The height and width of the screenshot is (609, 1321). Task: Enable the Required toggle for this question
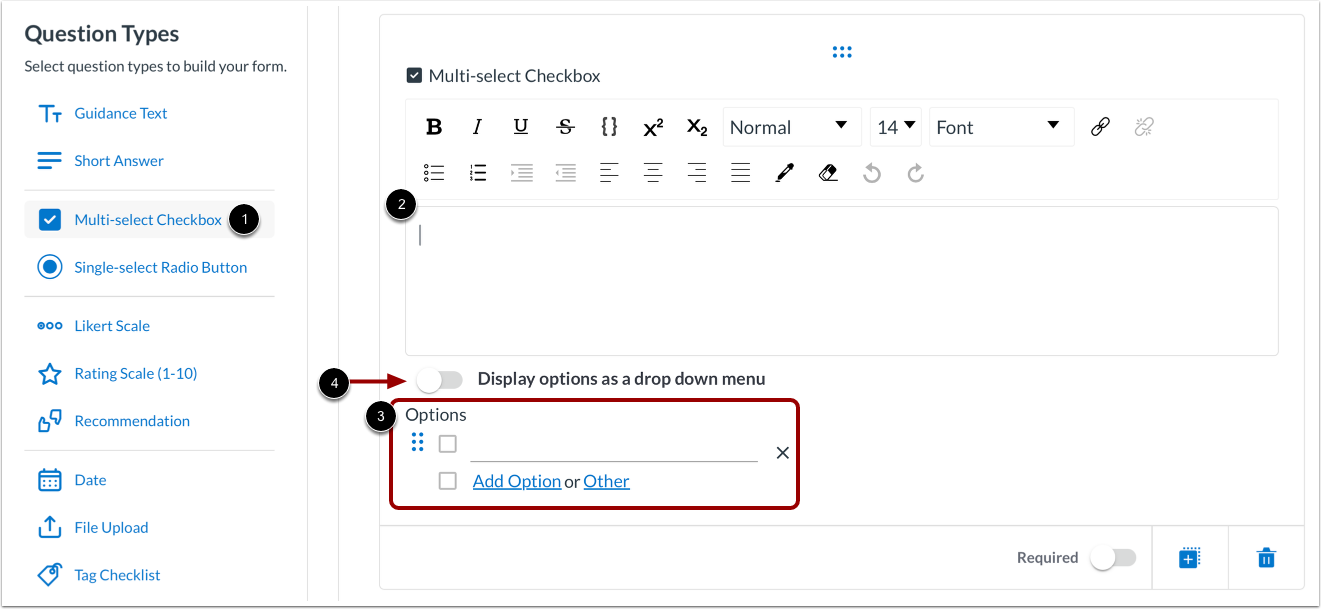pyautogui.click(x=1113, y=558)
